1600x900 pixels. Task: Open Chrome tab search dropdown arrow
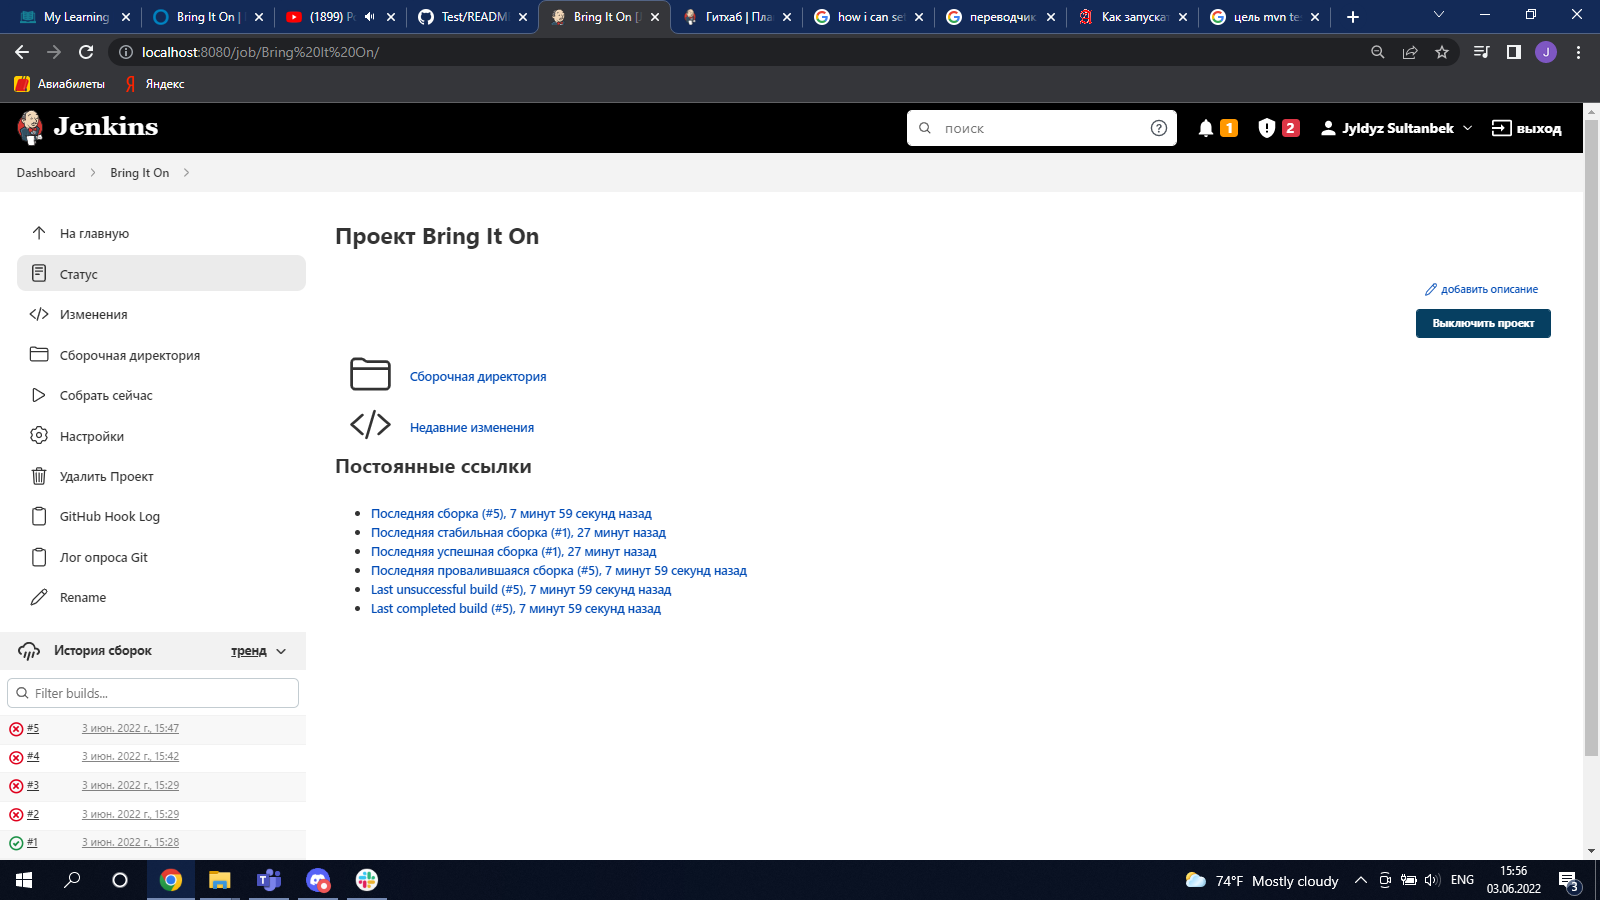(1439, 15)
